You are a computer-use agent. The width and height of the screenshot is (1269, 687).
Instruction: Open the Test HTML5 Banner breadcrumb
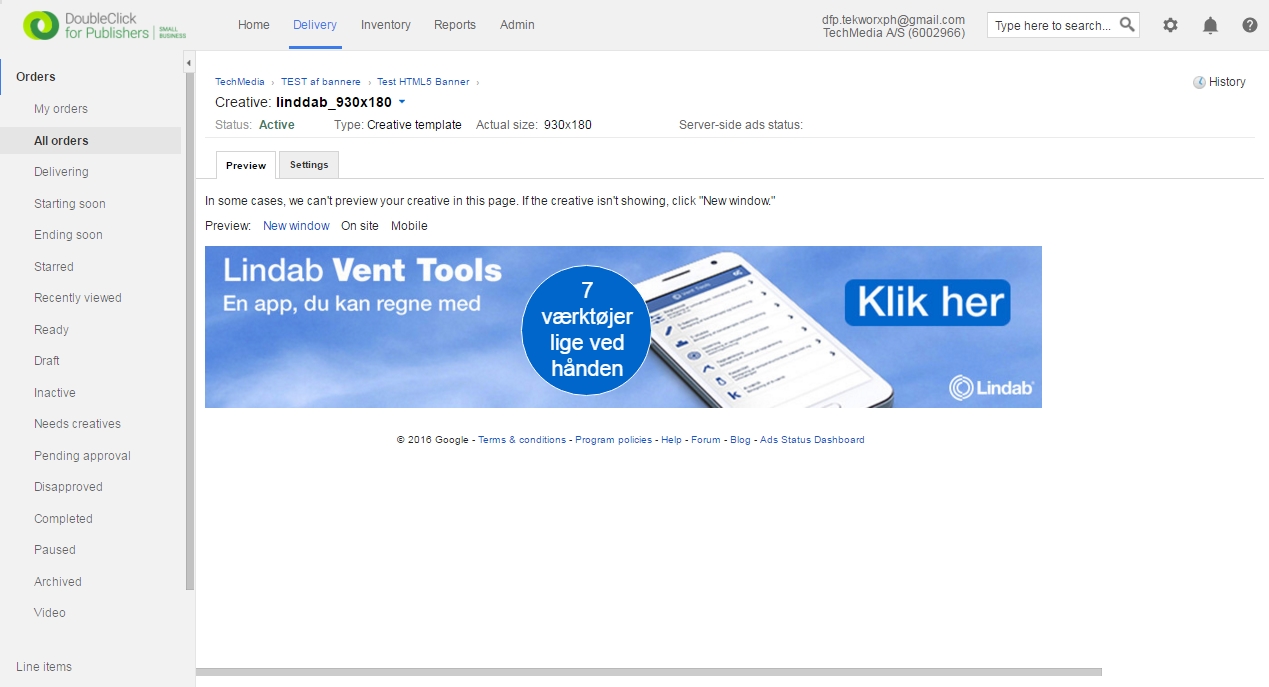423,82
